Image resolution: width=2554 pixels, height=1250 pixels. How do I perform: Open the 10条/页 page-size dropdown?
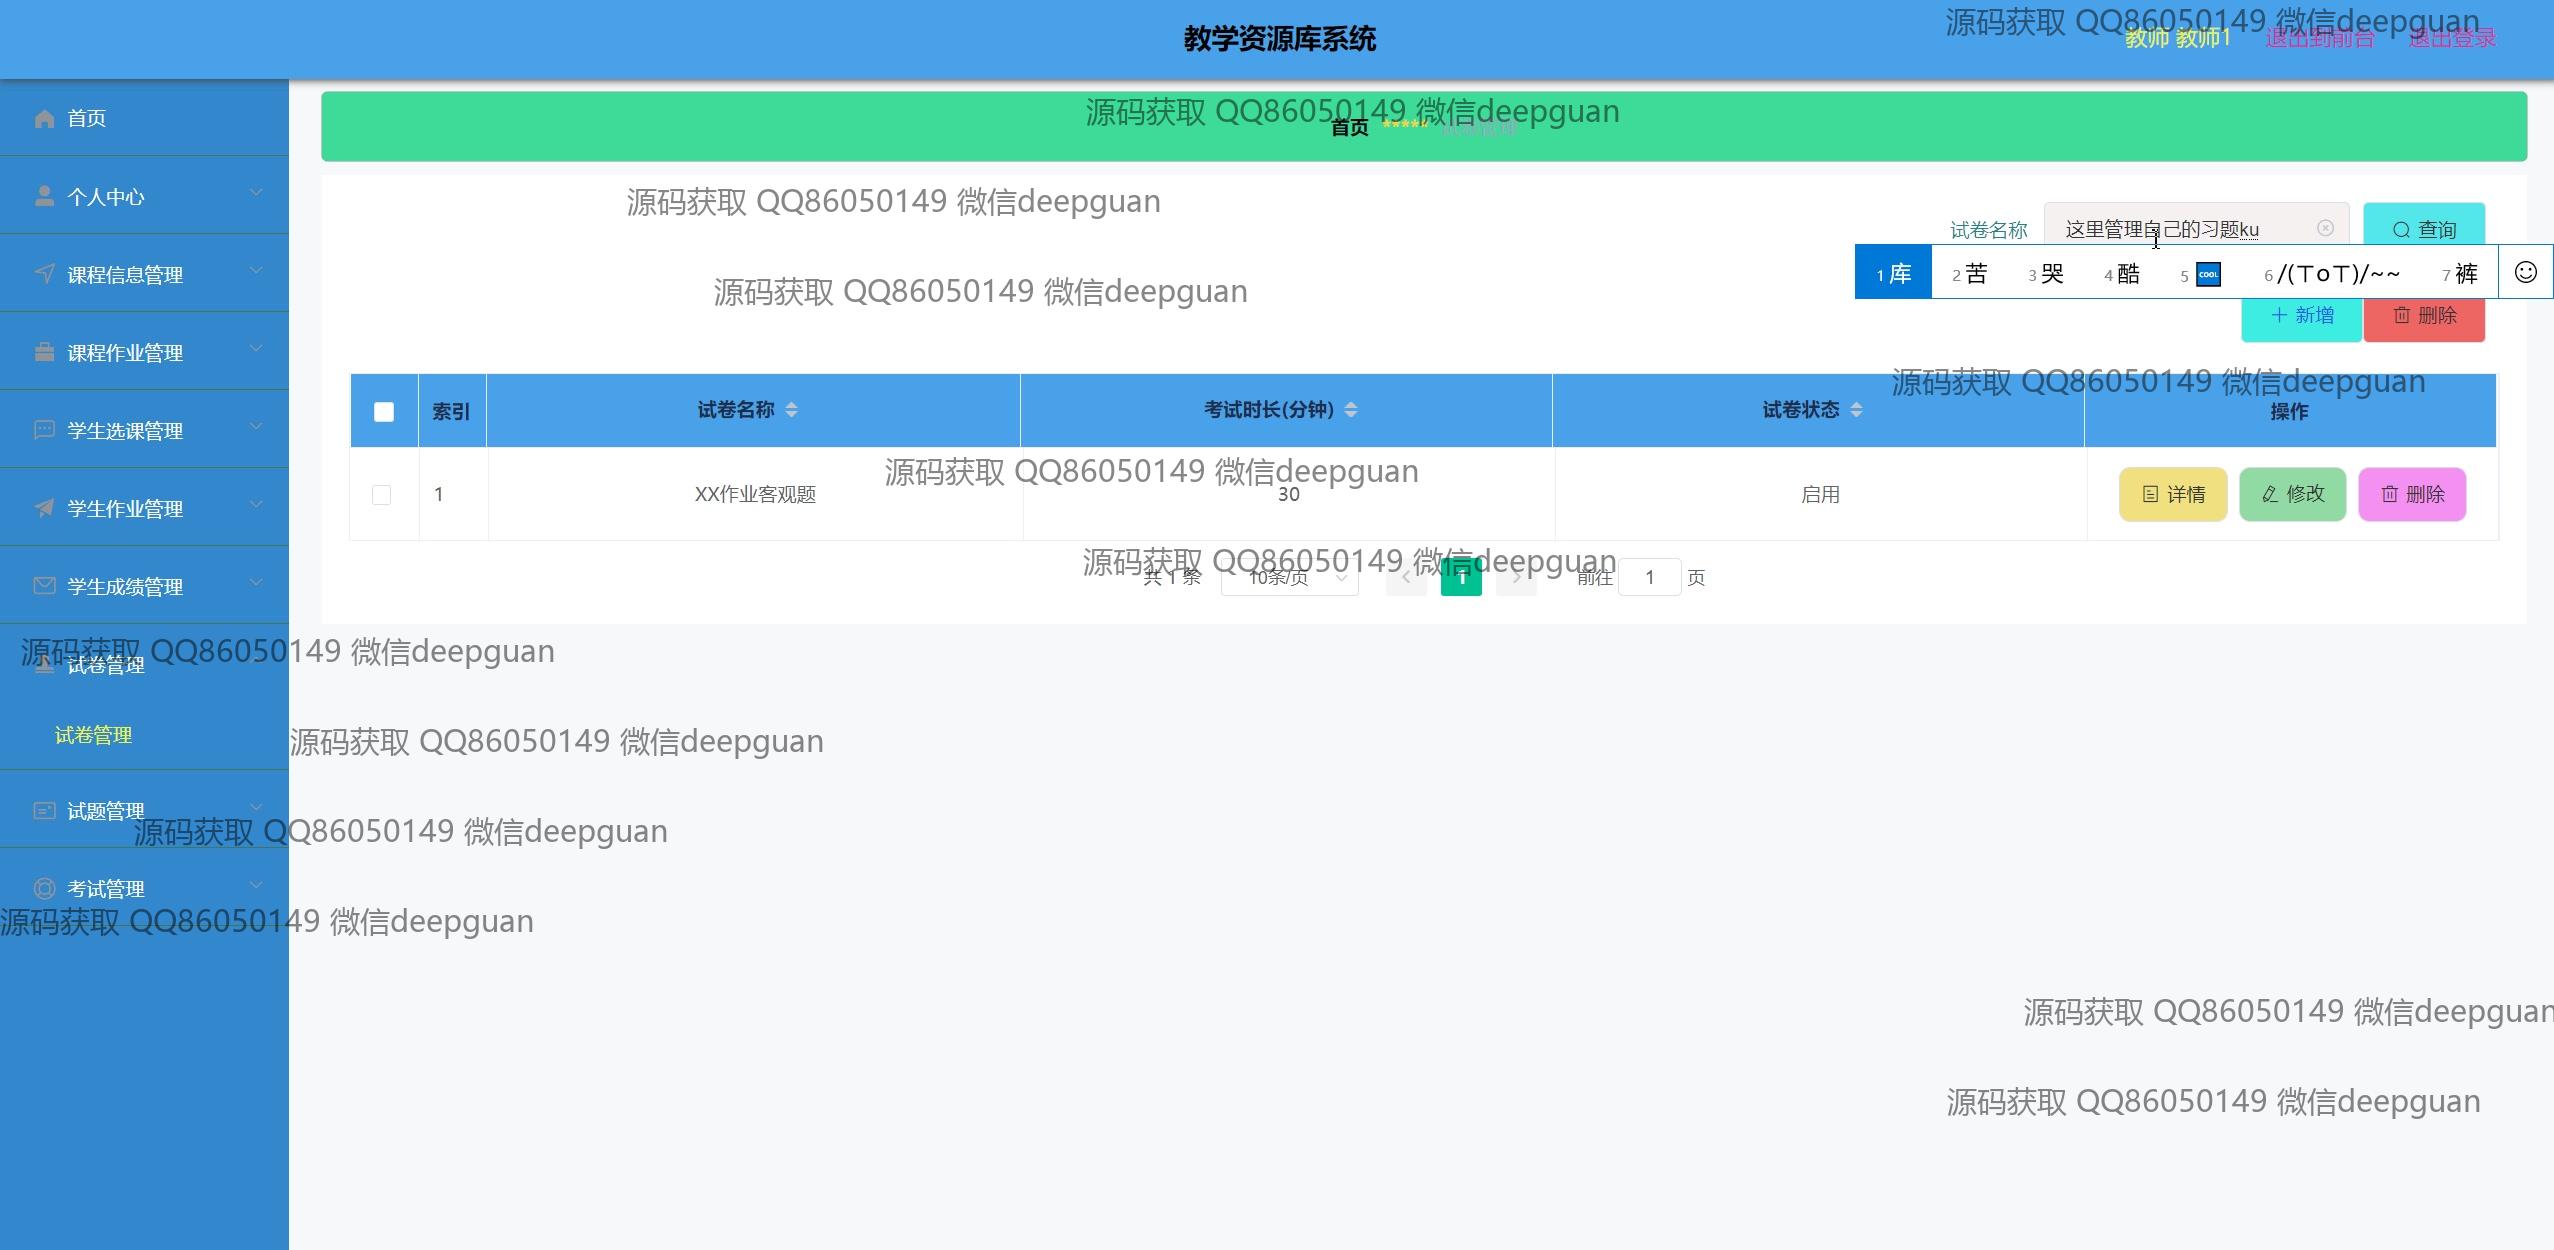pos(1289,577)
